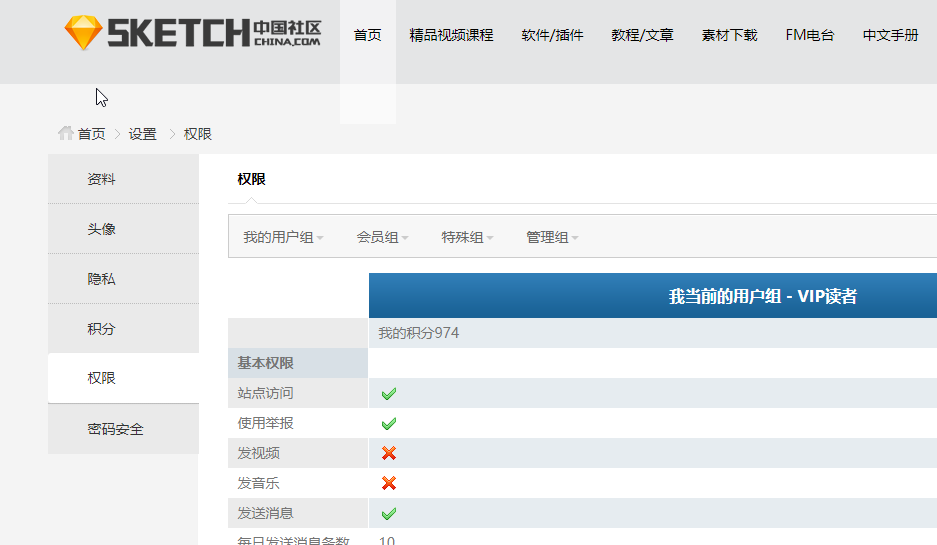
Task: Open 精品视频课程 in top navigation
Action: pos(451,35)
